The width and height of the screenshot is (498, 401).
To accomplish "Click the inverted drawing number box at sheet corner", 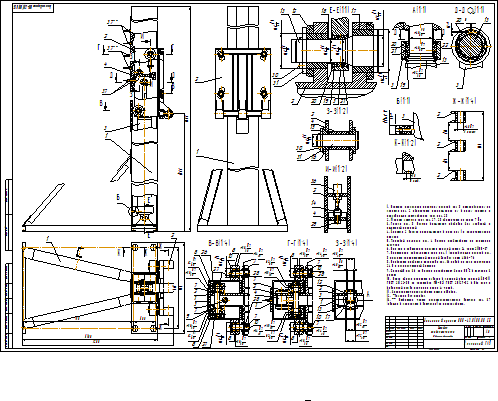I will tap(33, 8).
